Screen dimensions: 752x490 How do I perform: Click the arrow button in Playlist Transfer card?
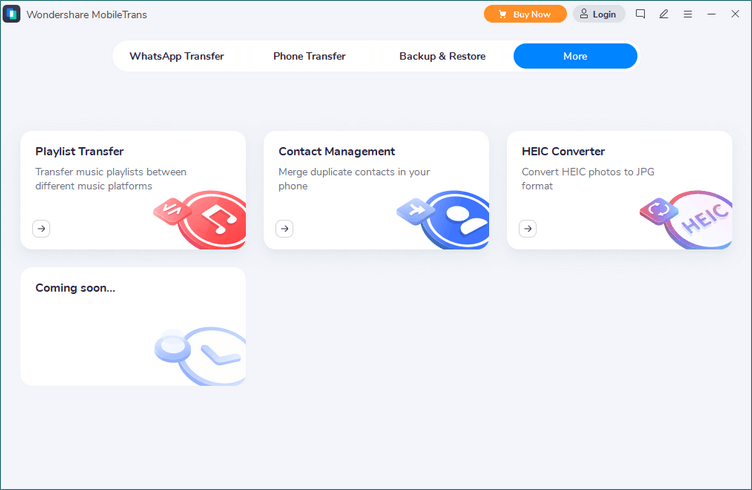41,229
